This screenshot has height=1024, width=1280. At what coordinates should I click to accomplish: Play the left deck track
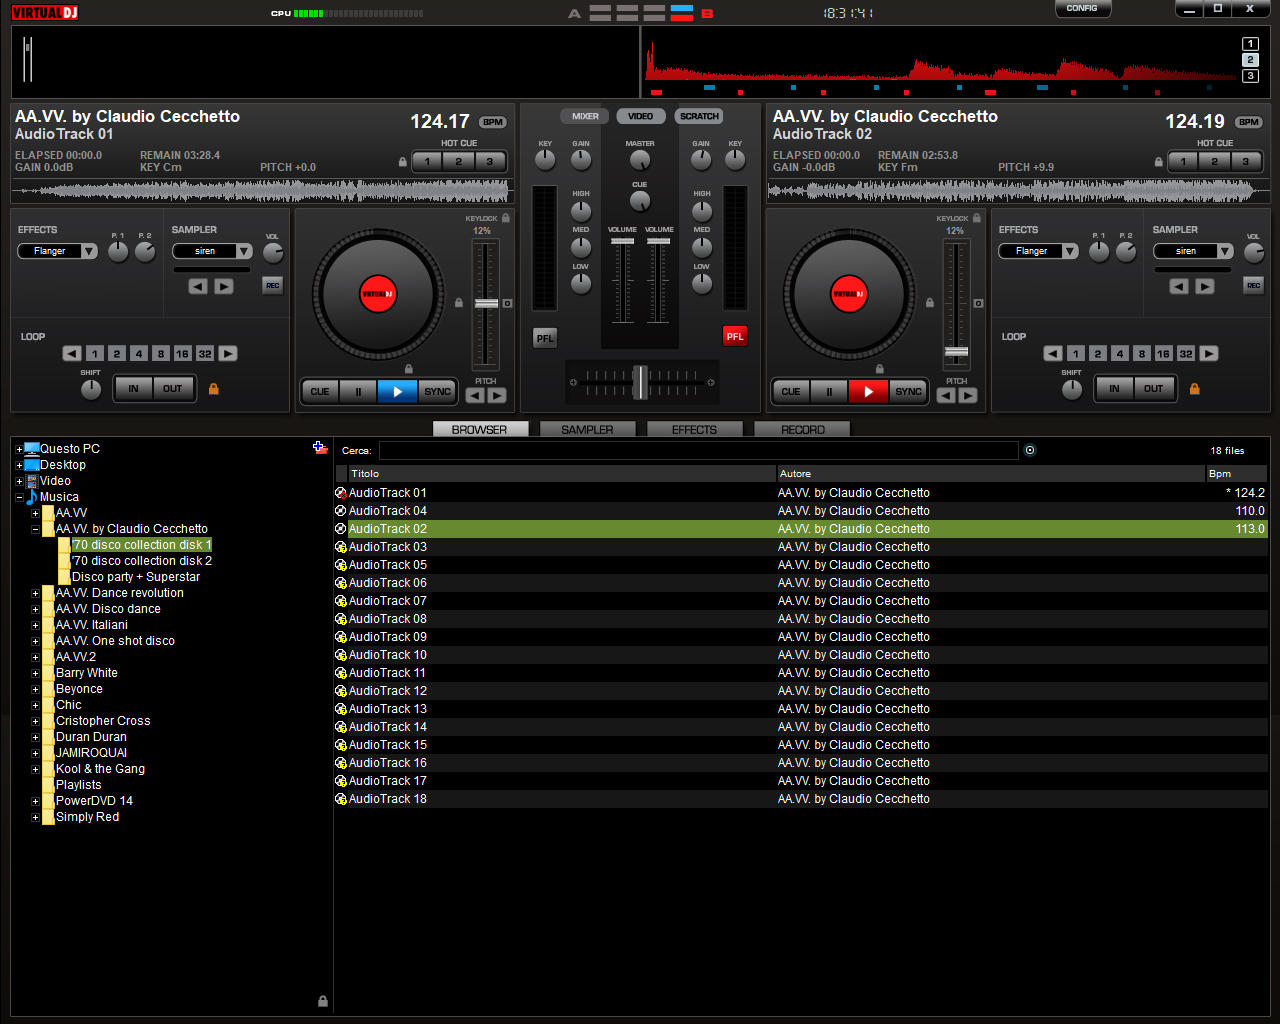tap(397, 392)
